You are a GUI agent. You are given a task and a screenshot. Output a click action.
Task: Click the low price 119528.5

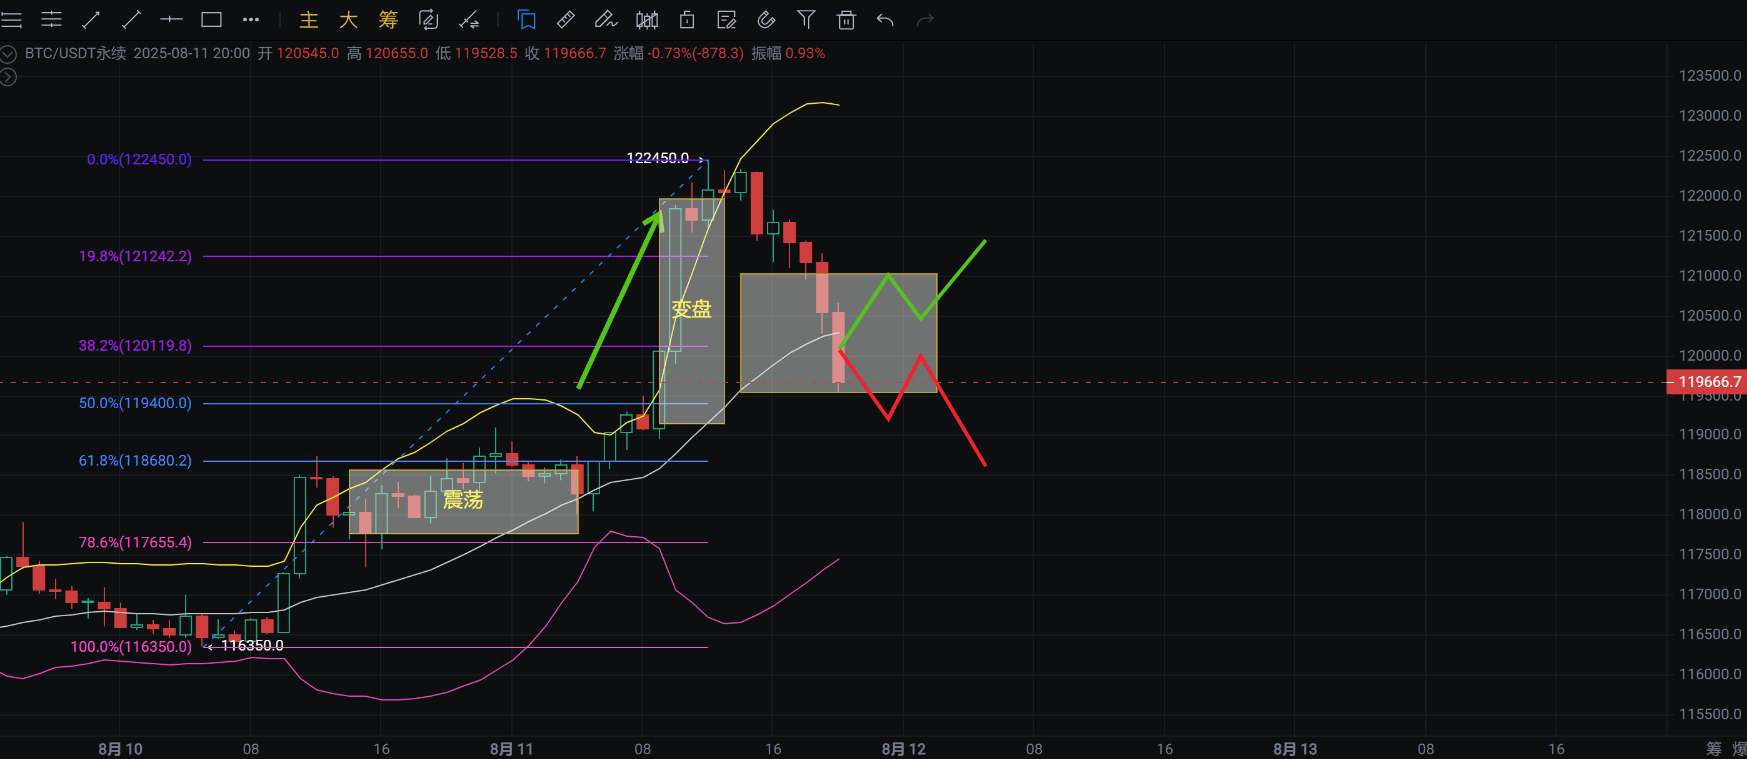[486, 53]
